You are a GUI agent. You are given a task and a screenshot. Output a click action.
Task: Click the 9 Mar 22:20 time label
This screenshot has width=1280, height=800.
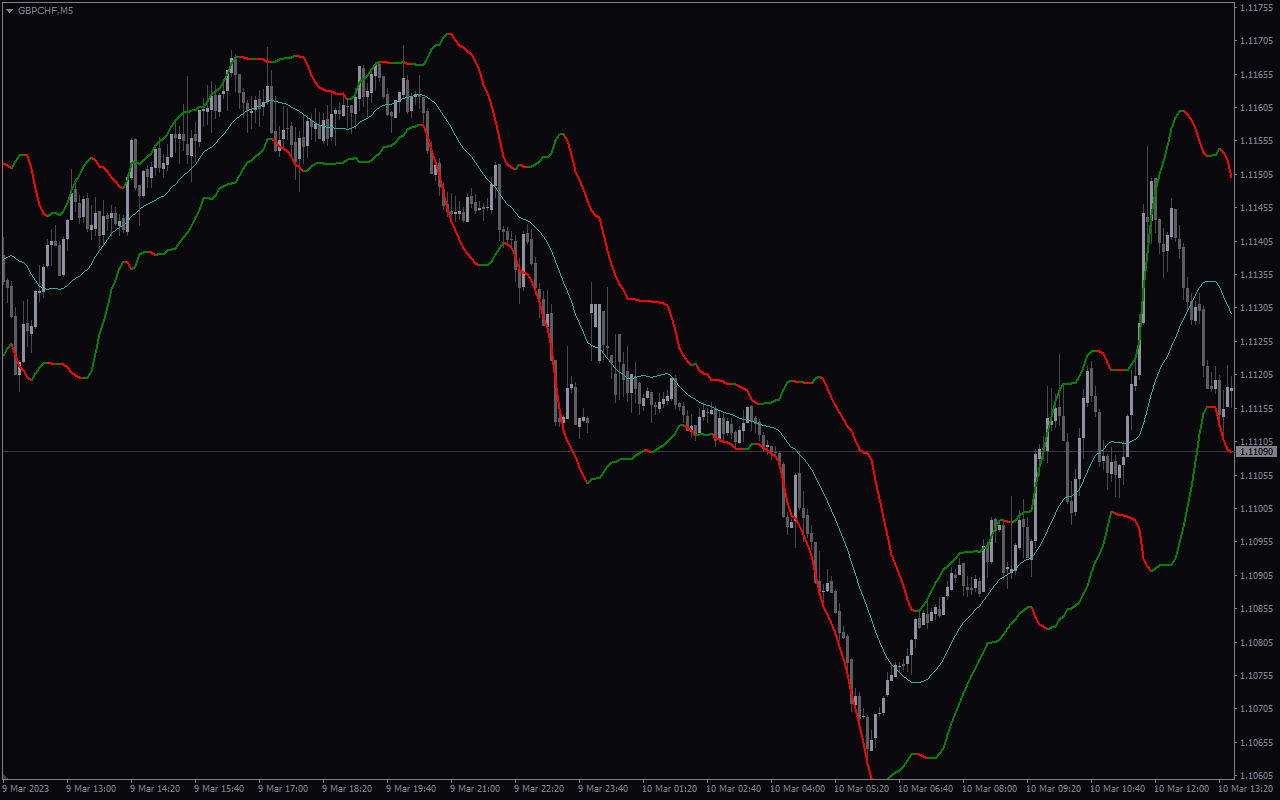(539, 789)
